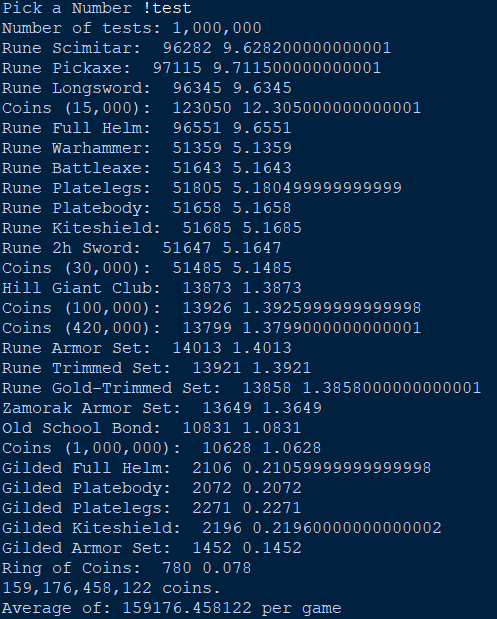Click the 'Pick a Number !test' header line
The image size is (497, 619).
click(97, 8)
